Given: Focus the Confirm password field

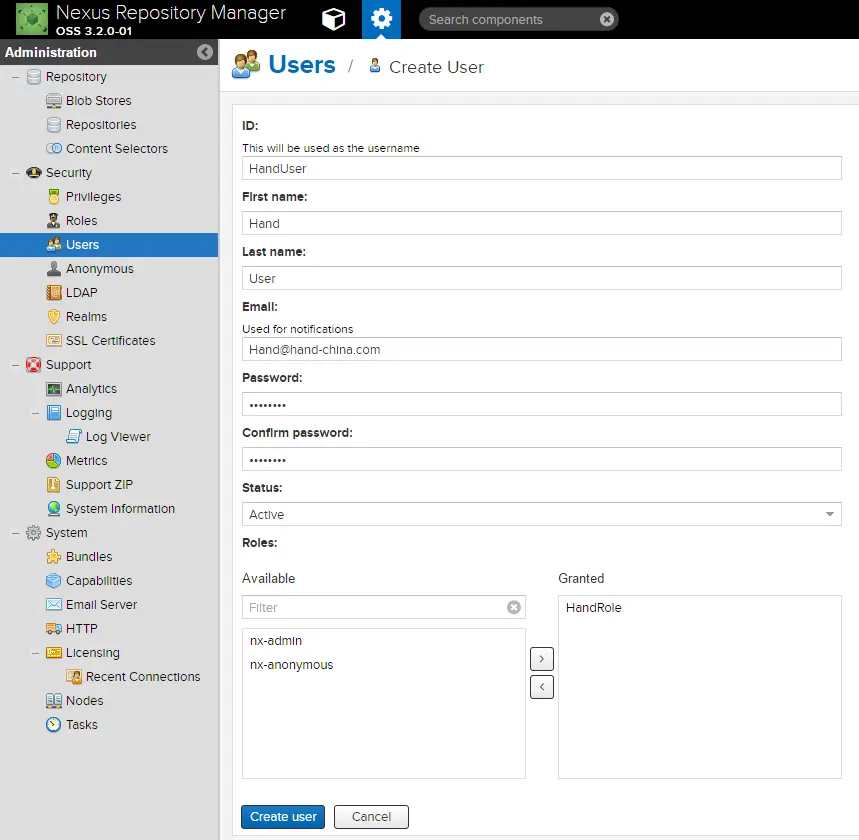Looking at the screenshot, I should (542, 459).
